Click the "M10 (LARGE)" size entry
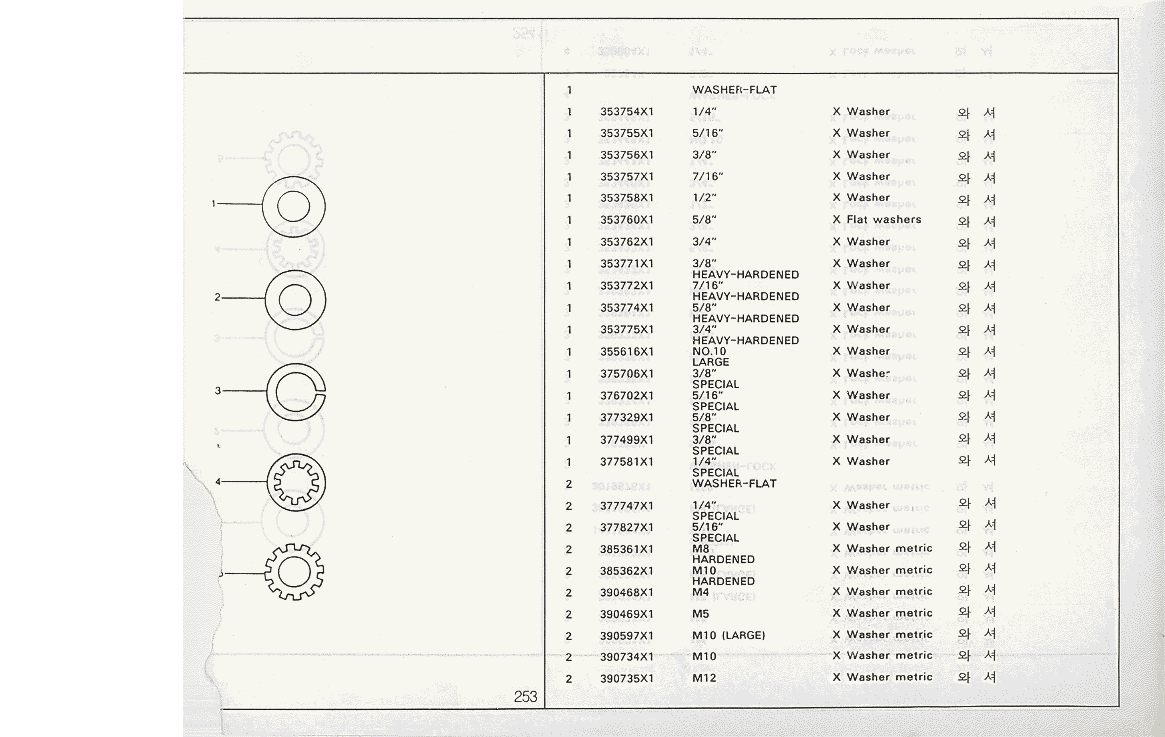1165x737 pixels. [728, 635]
